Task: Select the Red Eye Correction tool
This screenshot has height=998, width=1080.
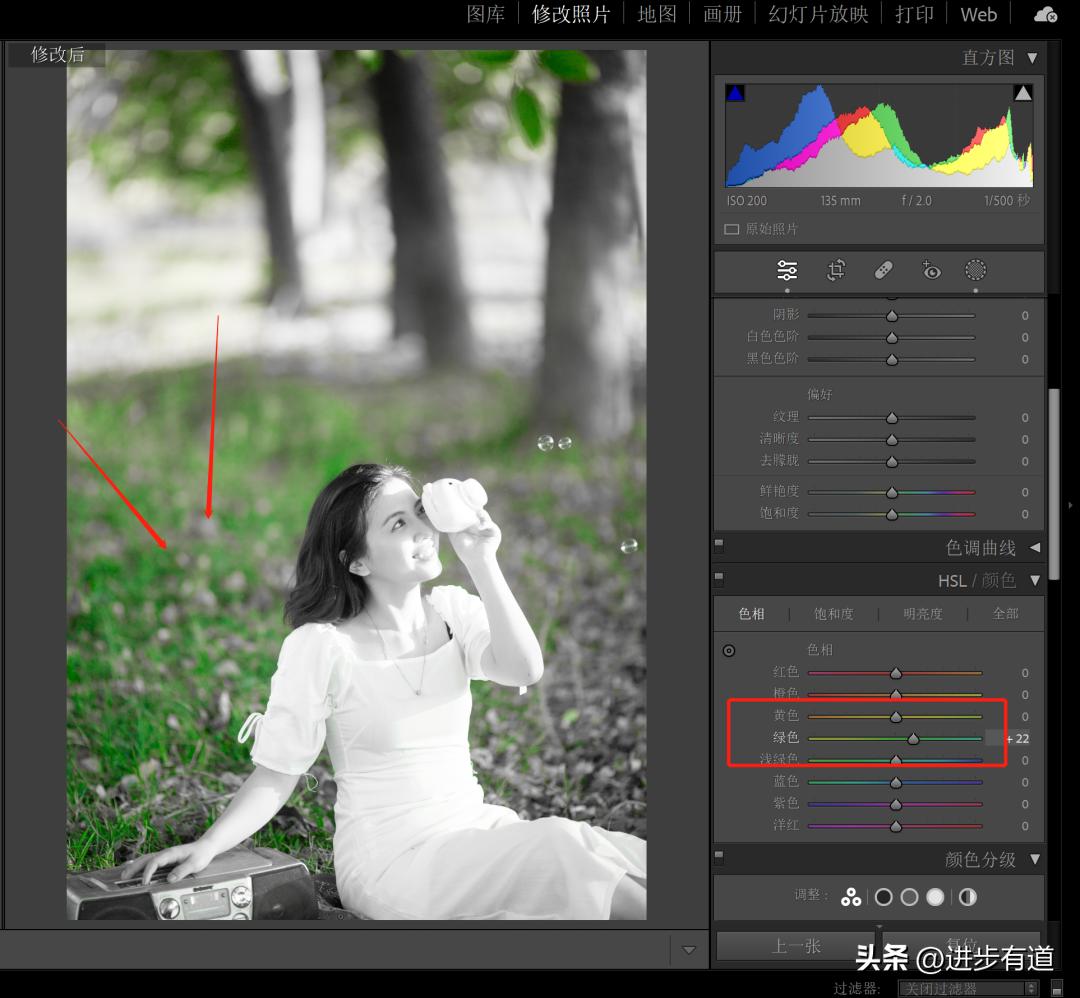Action: coord(931,270)
